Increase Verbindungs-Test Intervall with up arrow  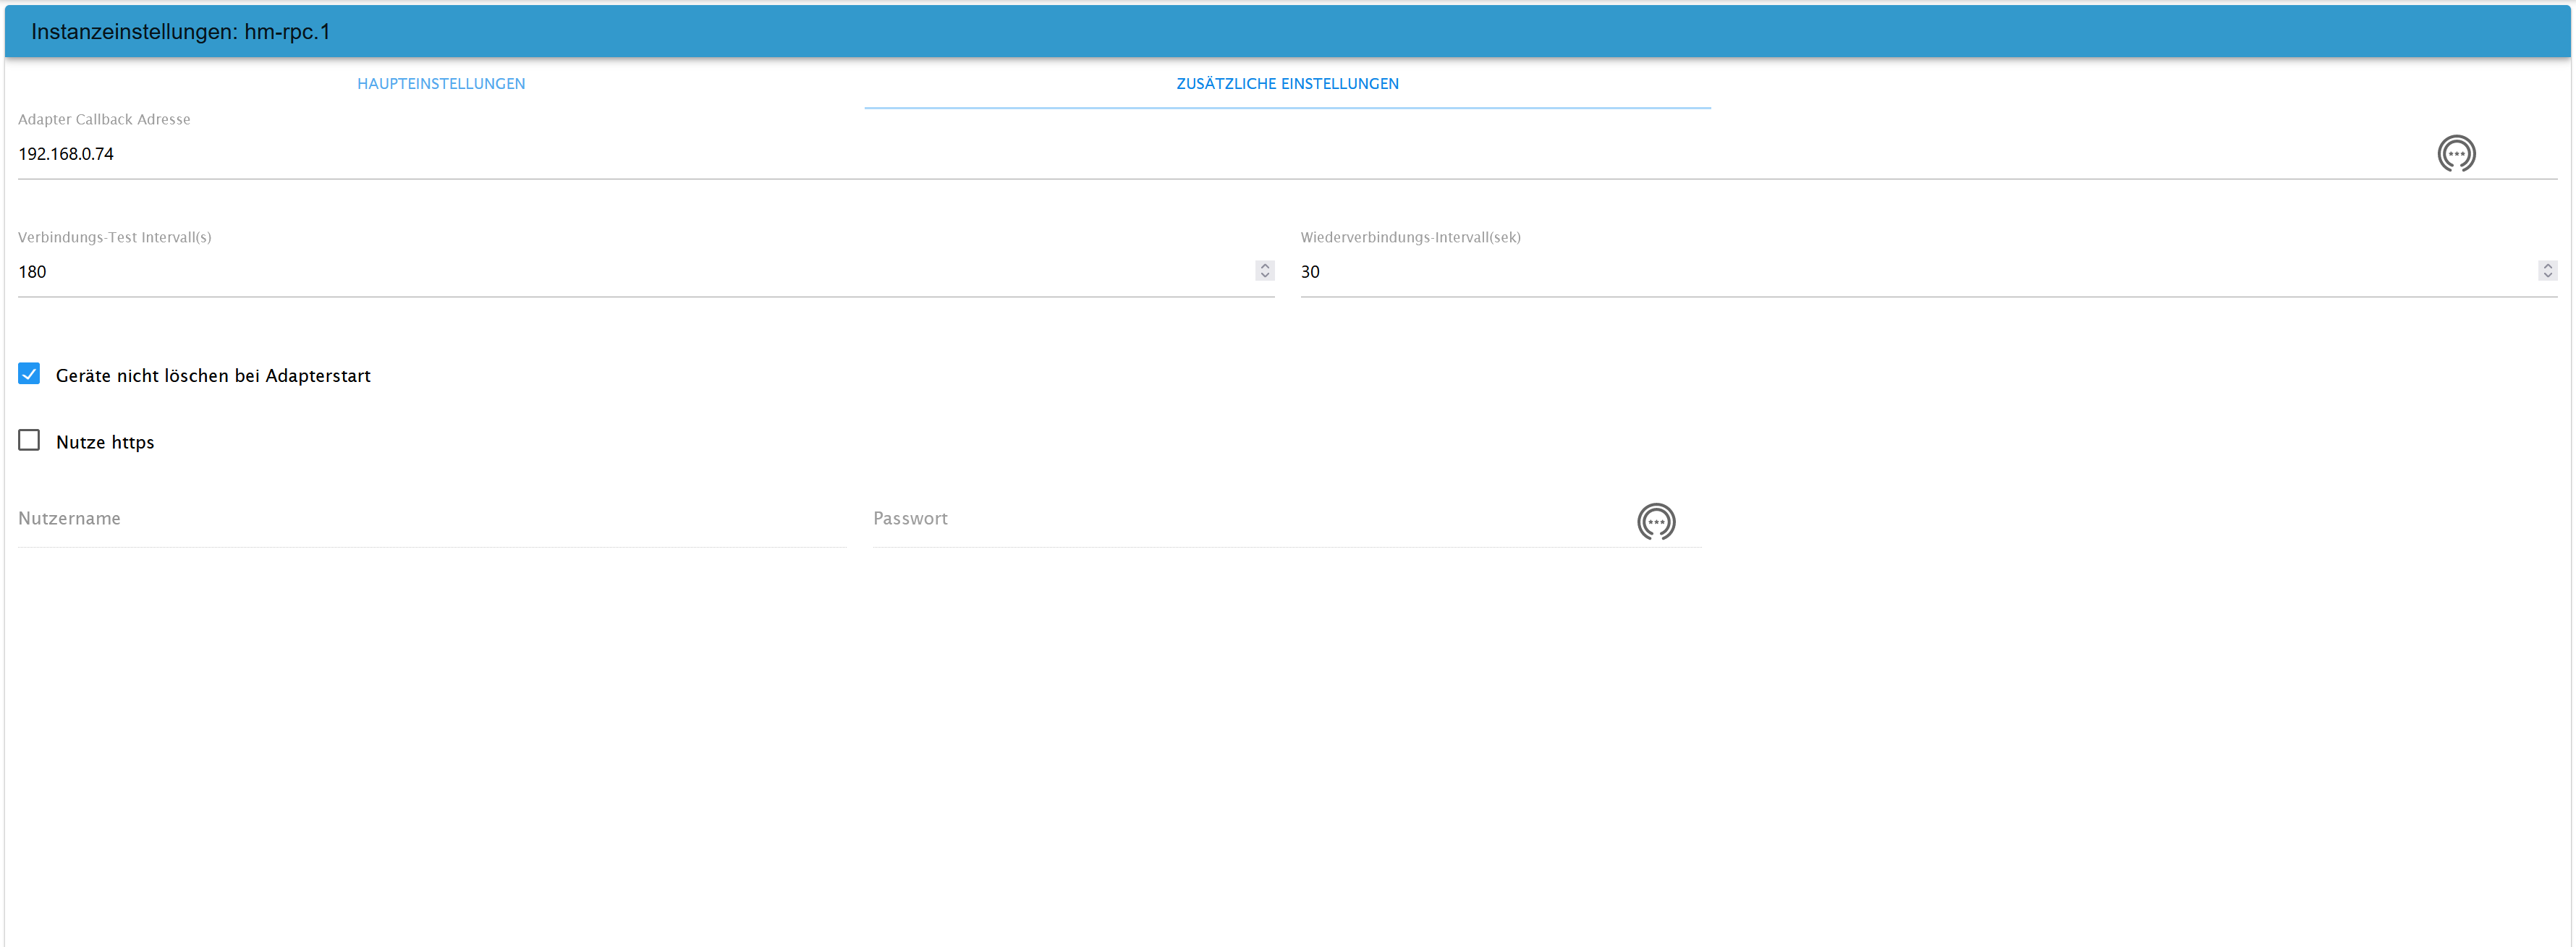click(1264, 266)
